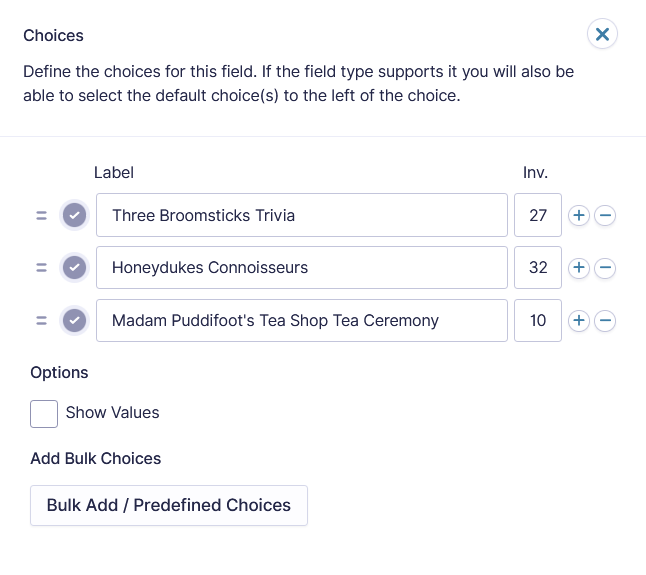Add a choice after Madam Puddifoot's Tea Ceremony
The image size is (646, 575).
[x=579, y=320]
